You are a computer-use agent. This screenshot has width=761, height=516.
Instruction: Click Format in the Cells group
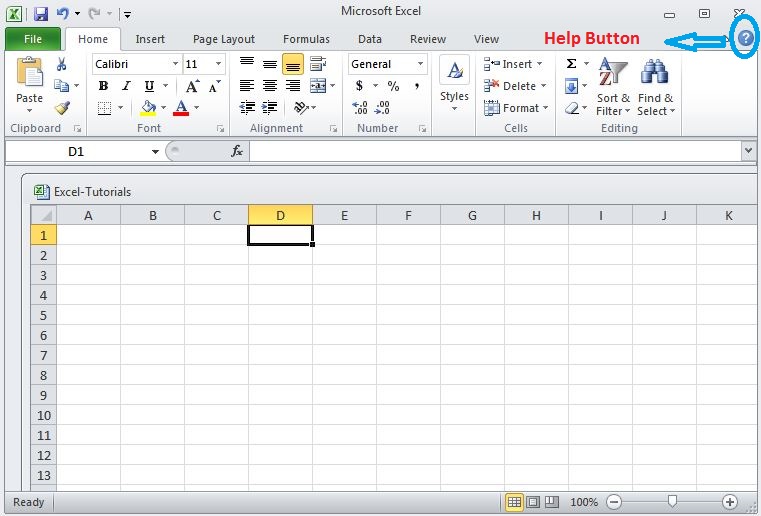click(x=516, y=108)
